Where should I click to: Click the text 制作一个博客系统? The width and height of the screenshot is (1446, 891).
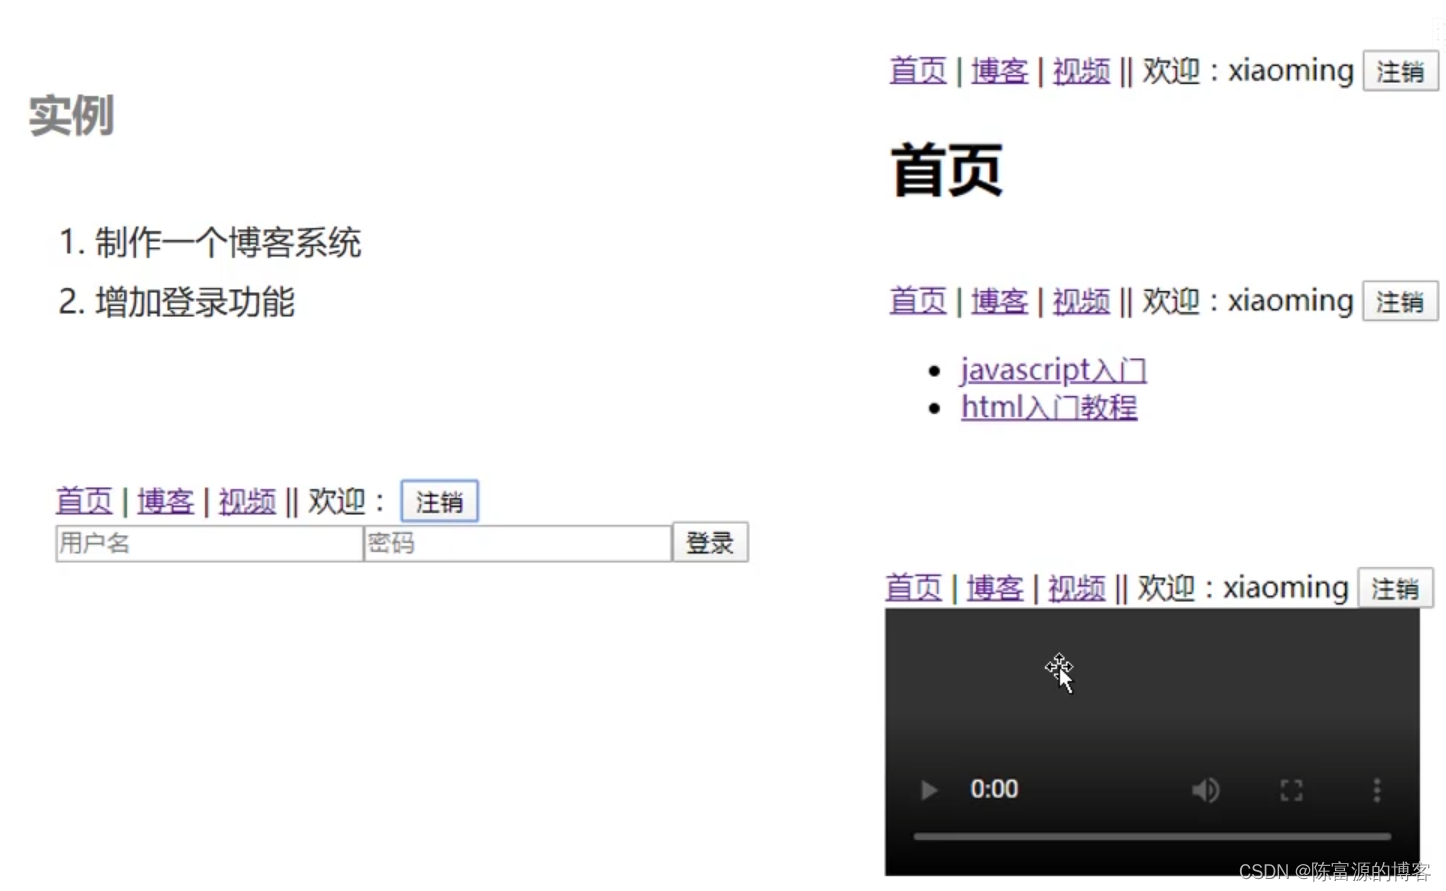(228, 242)
